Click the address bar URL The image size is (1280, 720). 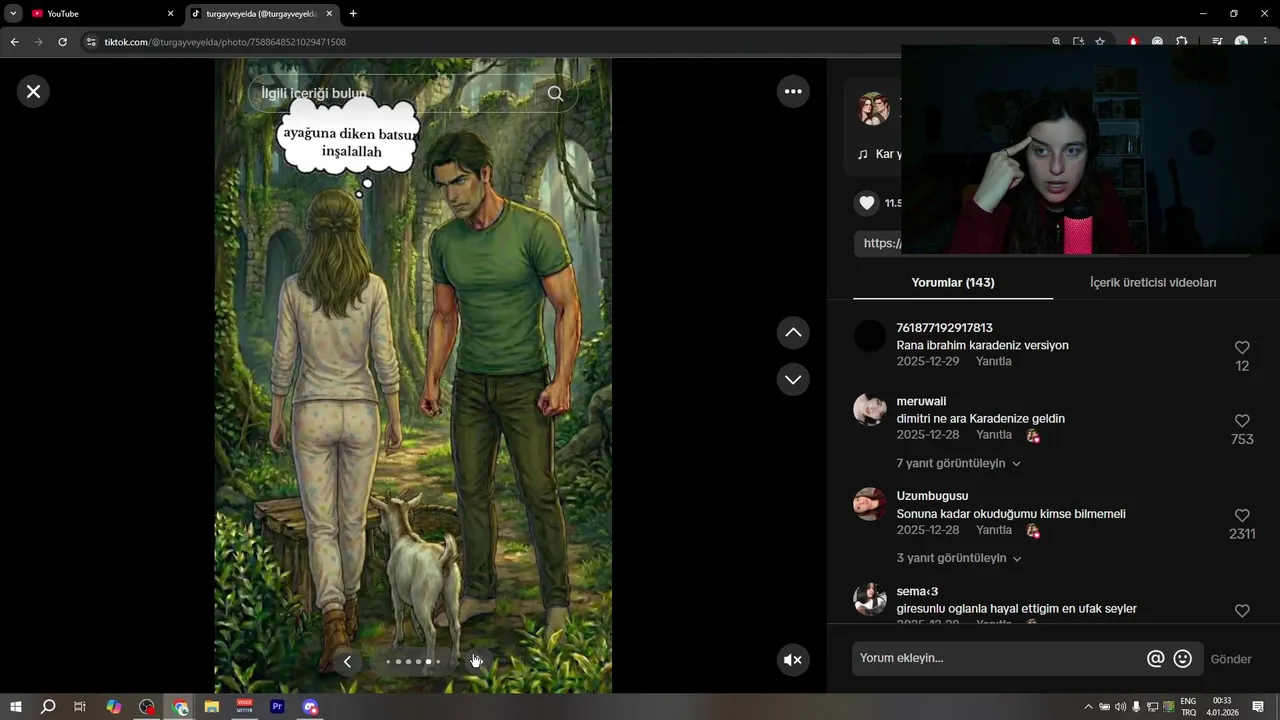225,42
